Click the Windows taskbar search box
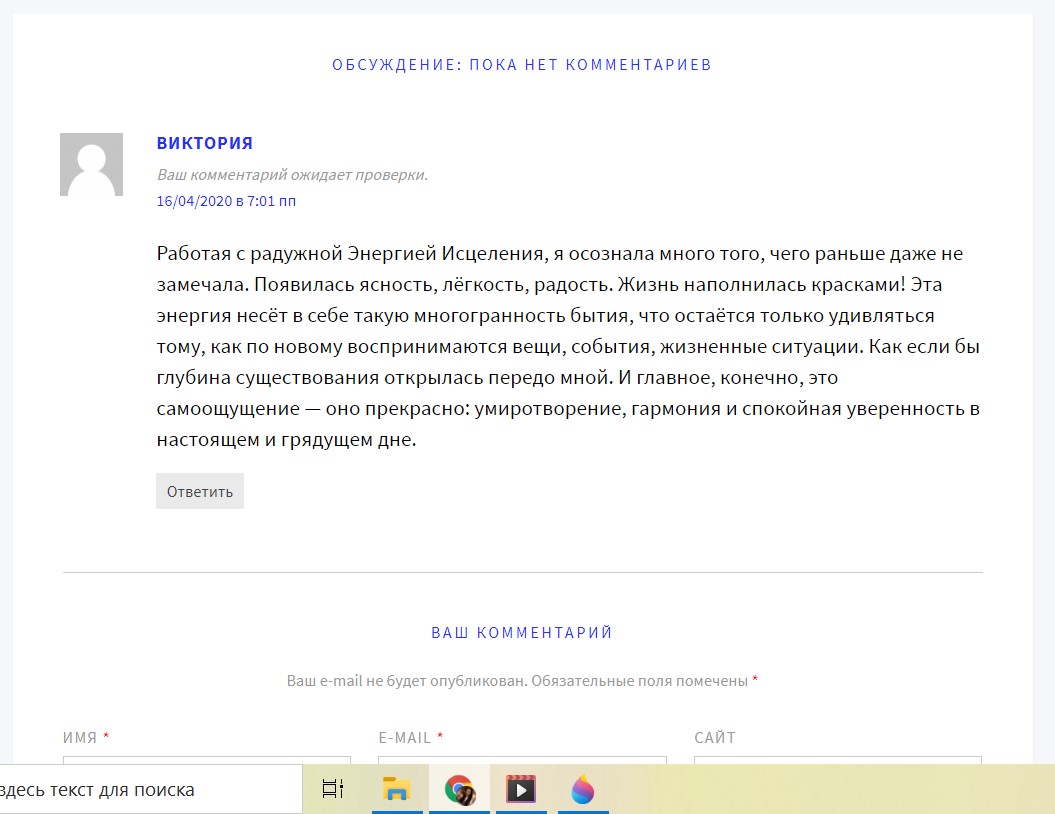The height and width of the screenshot is (814, 1055). [x=151, y=789]
